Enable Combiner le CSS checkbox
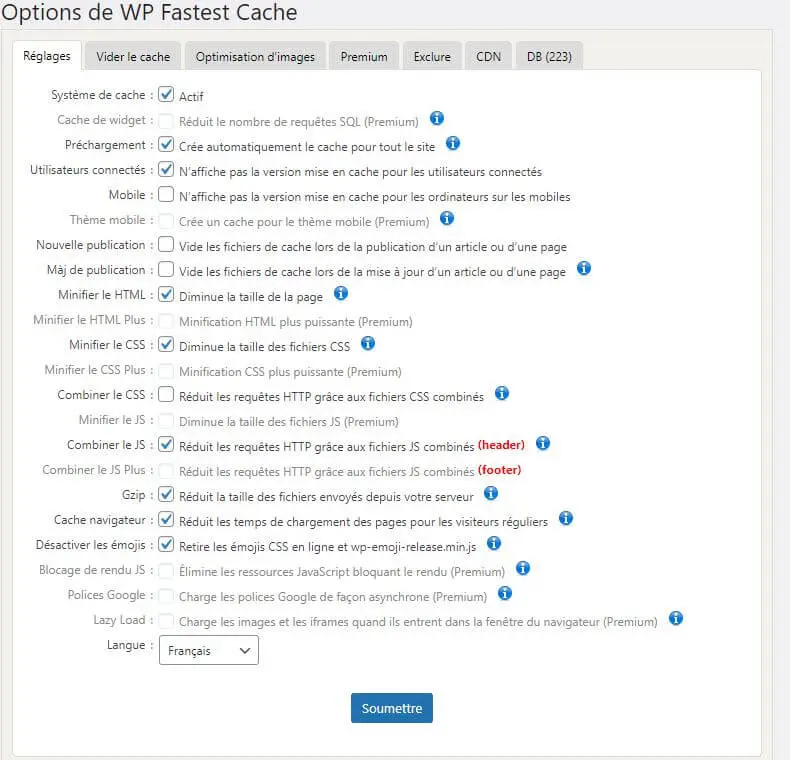Viewport: 790px width, 760px height. click(x=166, y=394)
